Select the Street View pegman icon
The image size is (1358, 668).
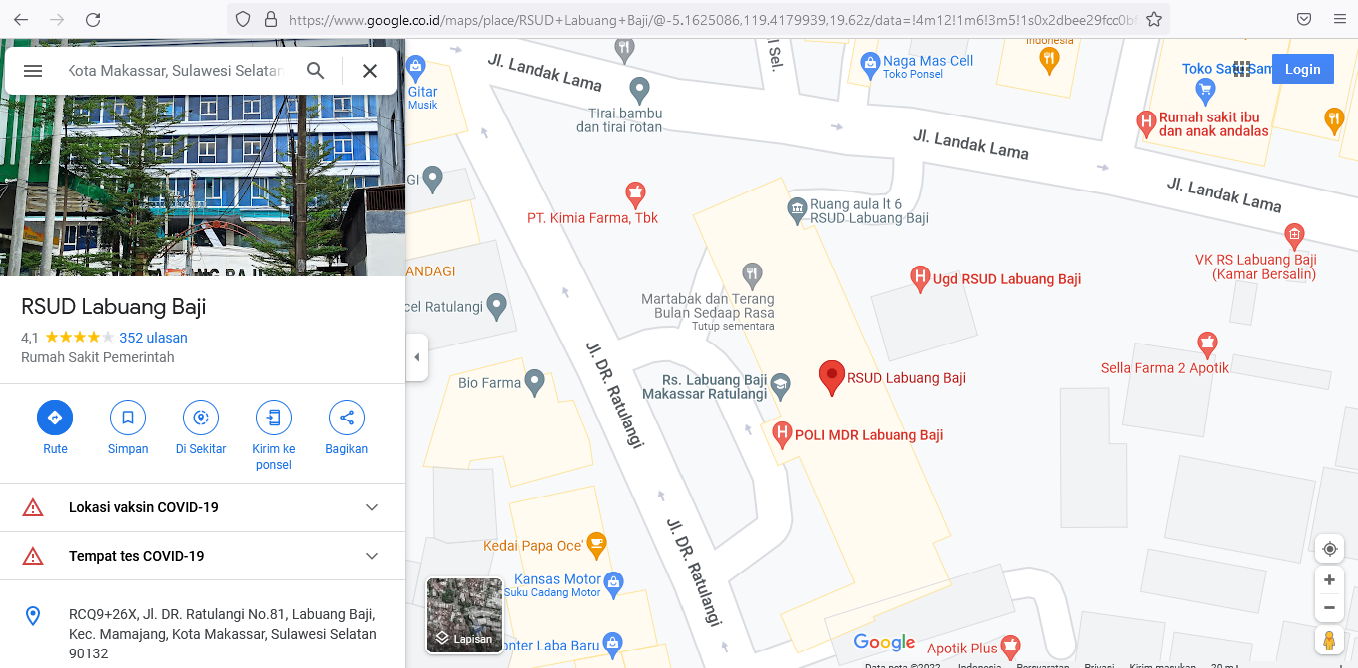(1329, 640)
